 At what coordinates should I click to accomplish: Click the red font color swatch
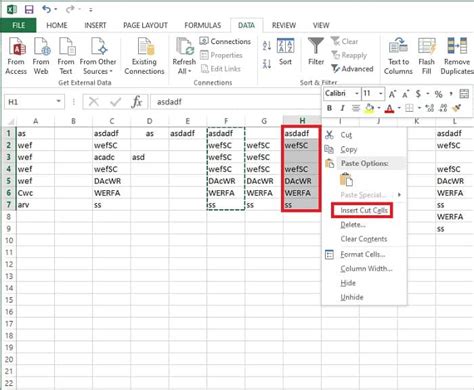(389, 108)
